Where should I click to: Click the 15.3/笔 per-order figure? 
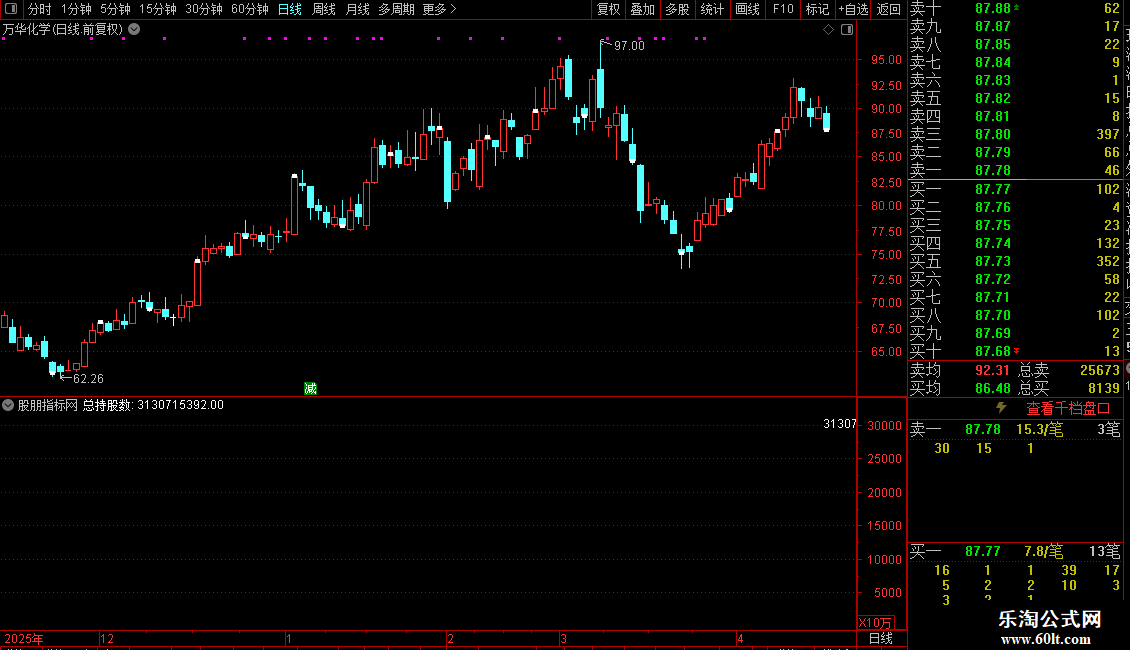1039,429
